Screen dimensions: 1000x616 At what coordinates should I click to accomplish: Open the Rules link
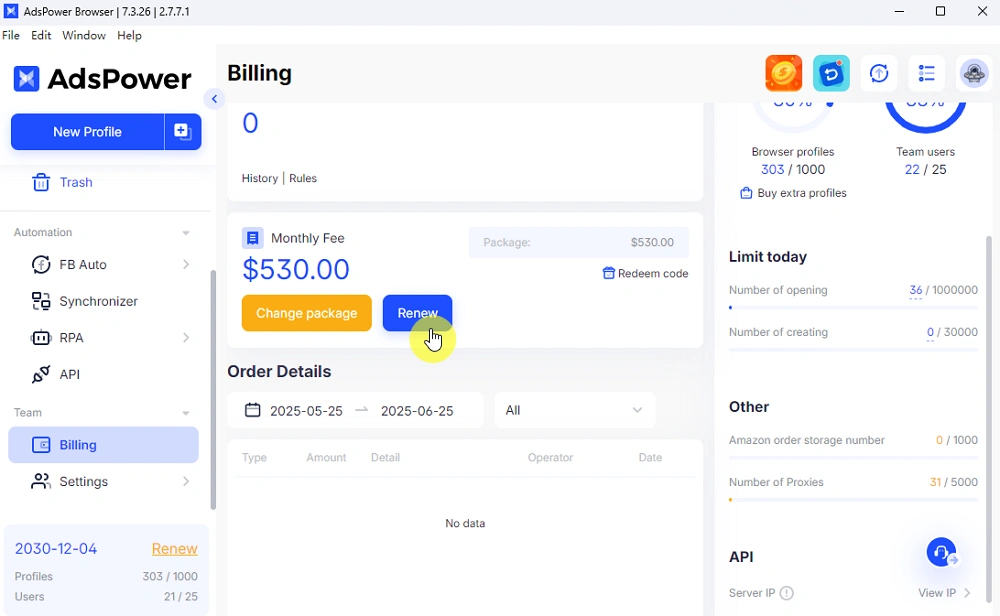(303, 179)
